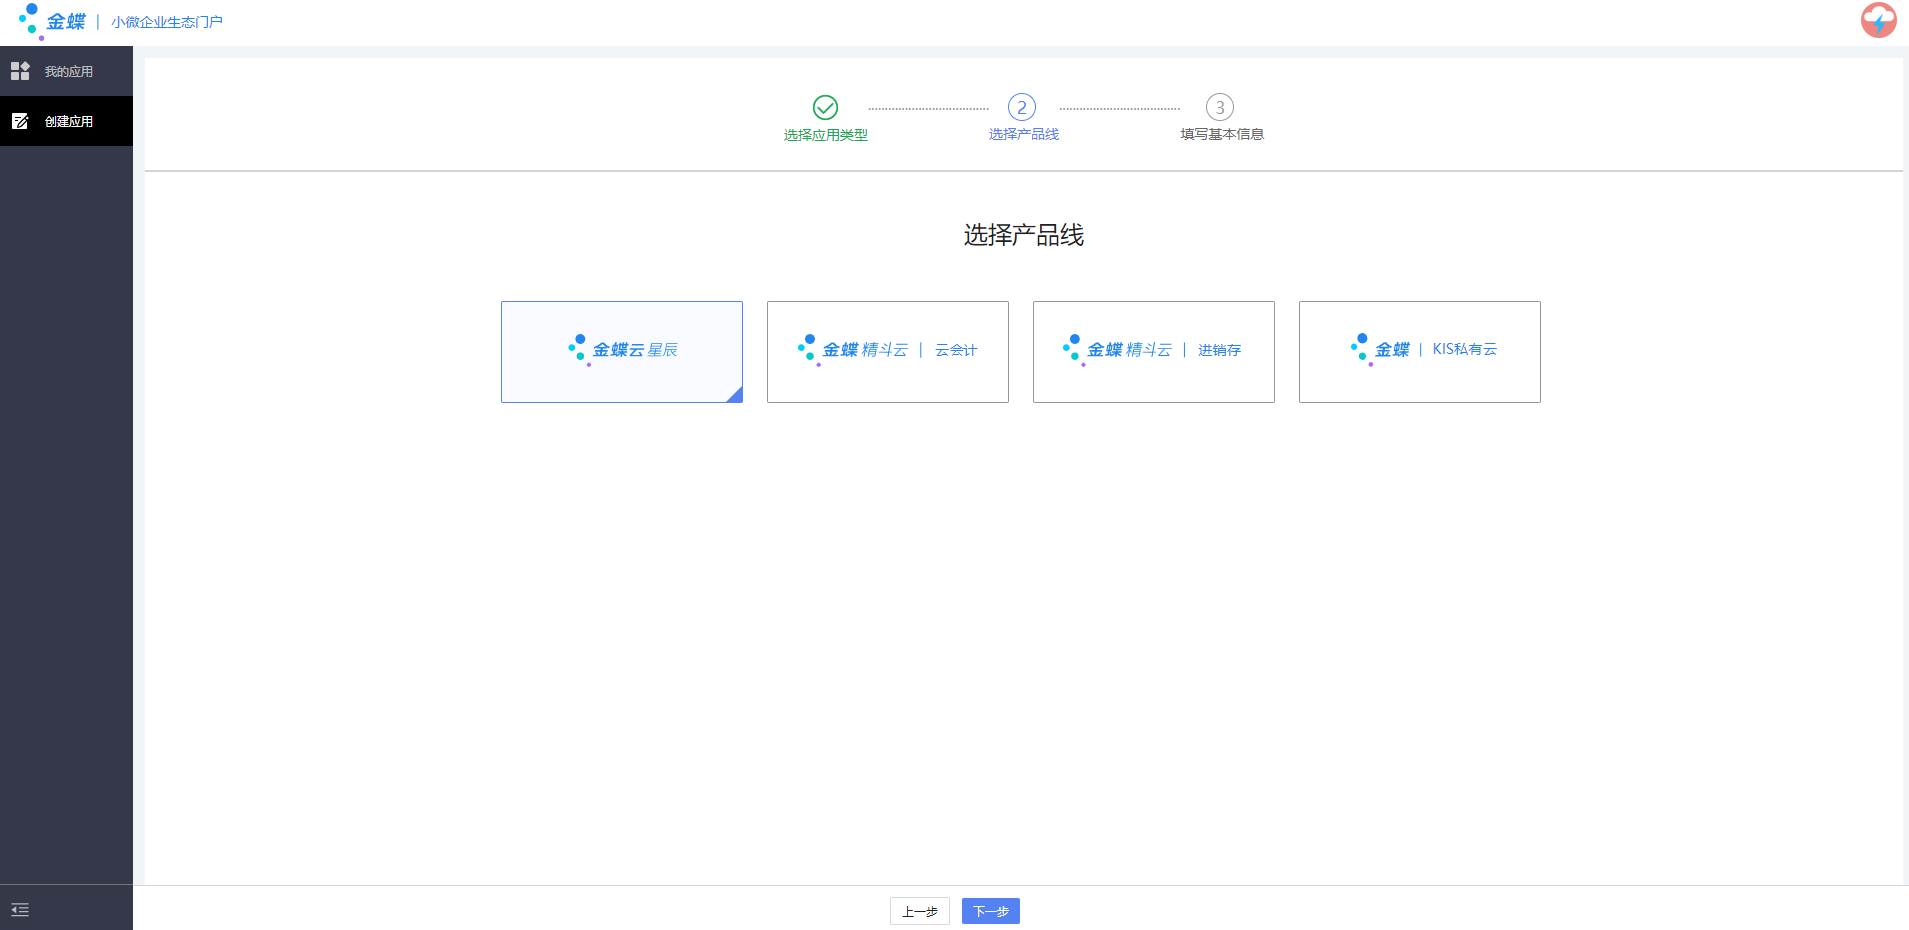Click the 我的应用 grid icon
Image resolution: width=1909 pixels, height=930 pixels.
(20, 71)
